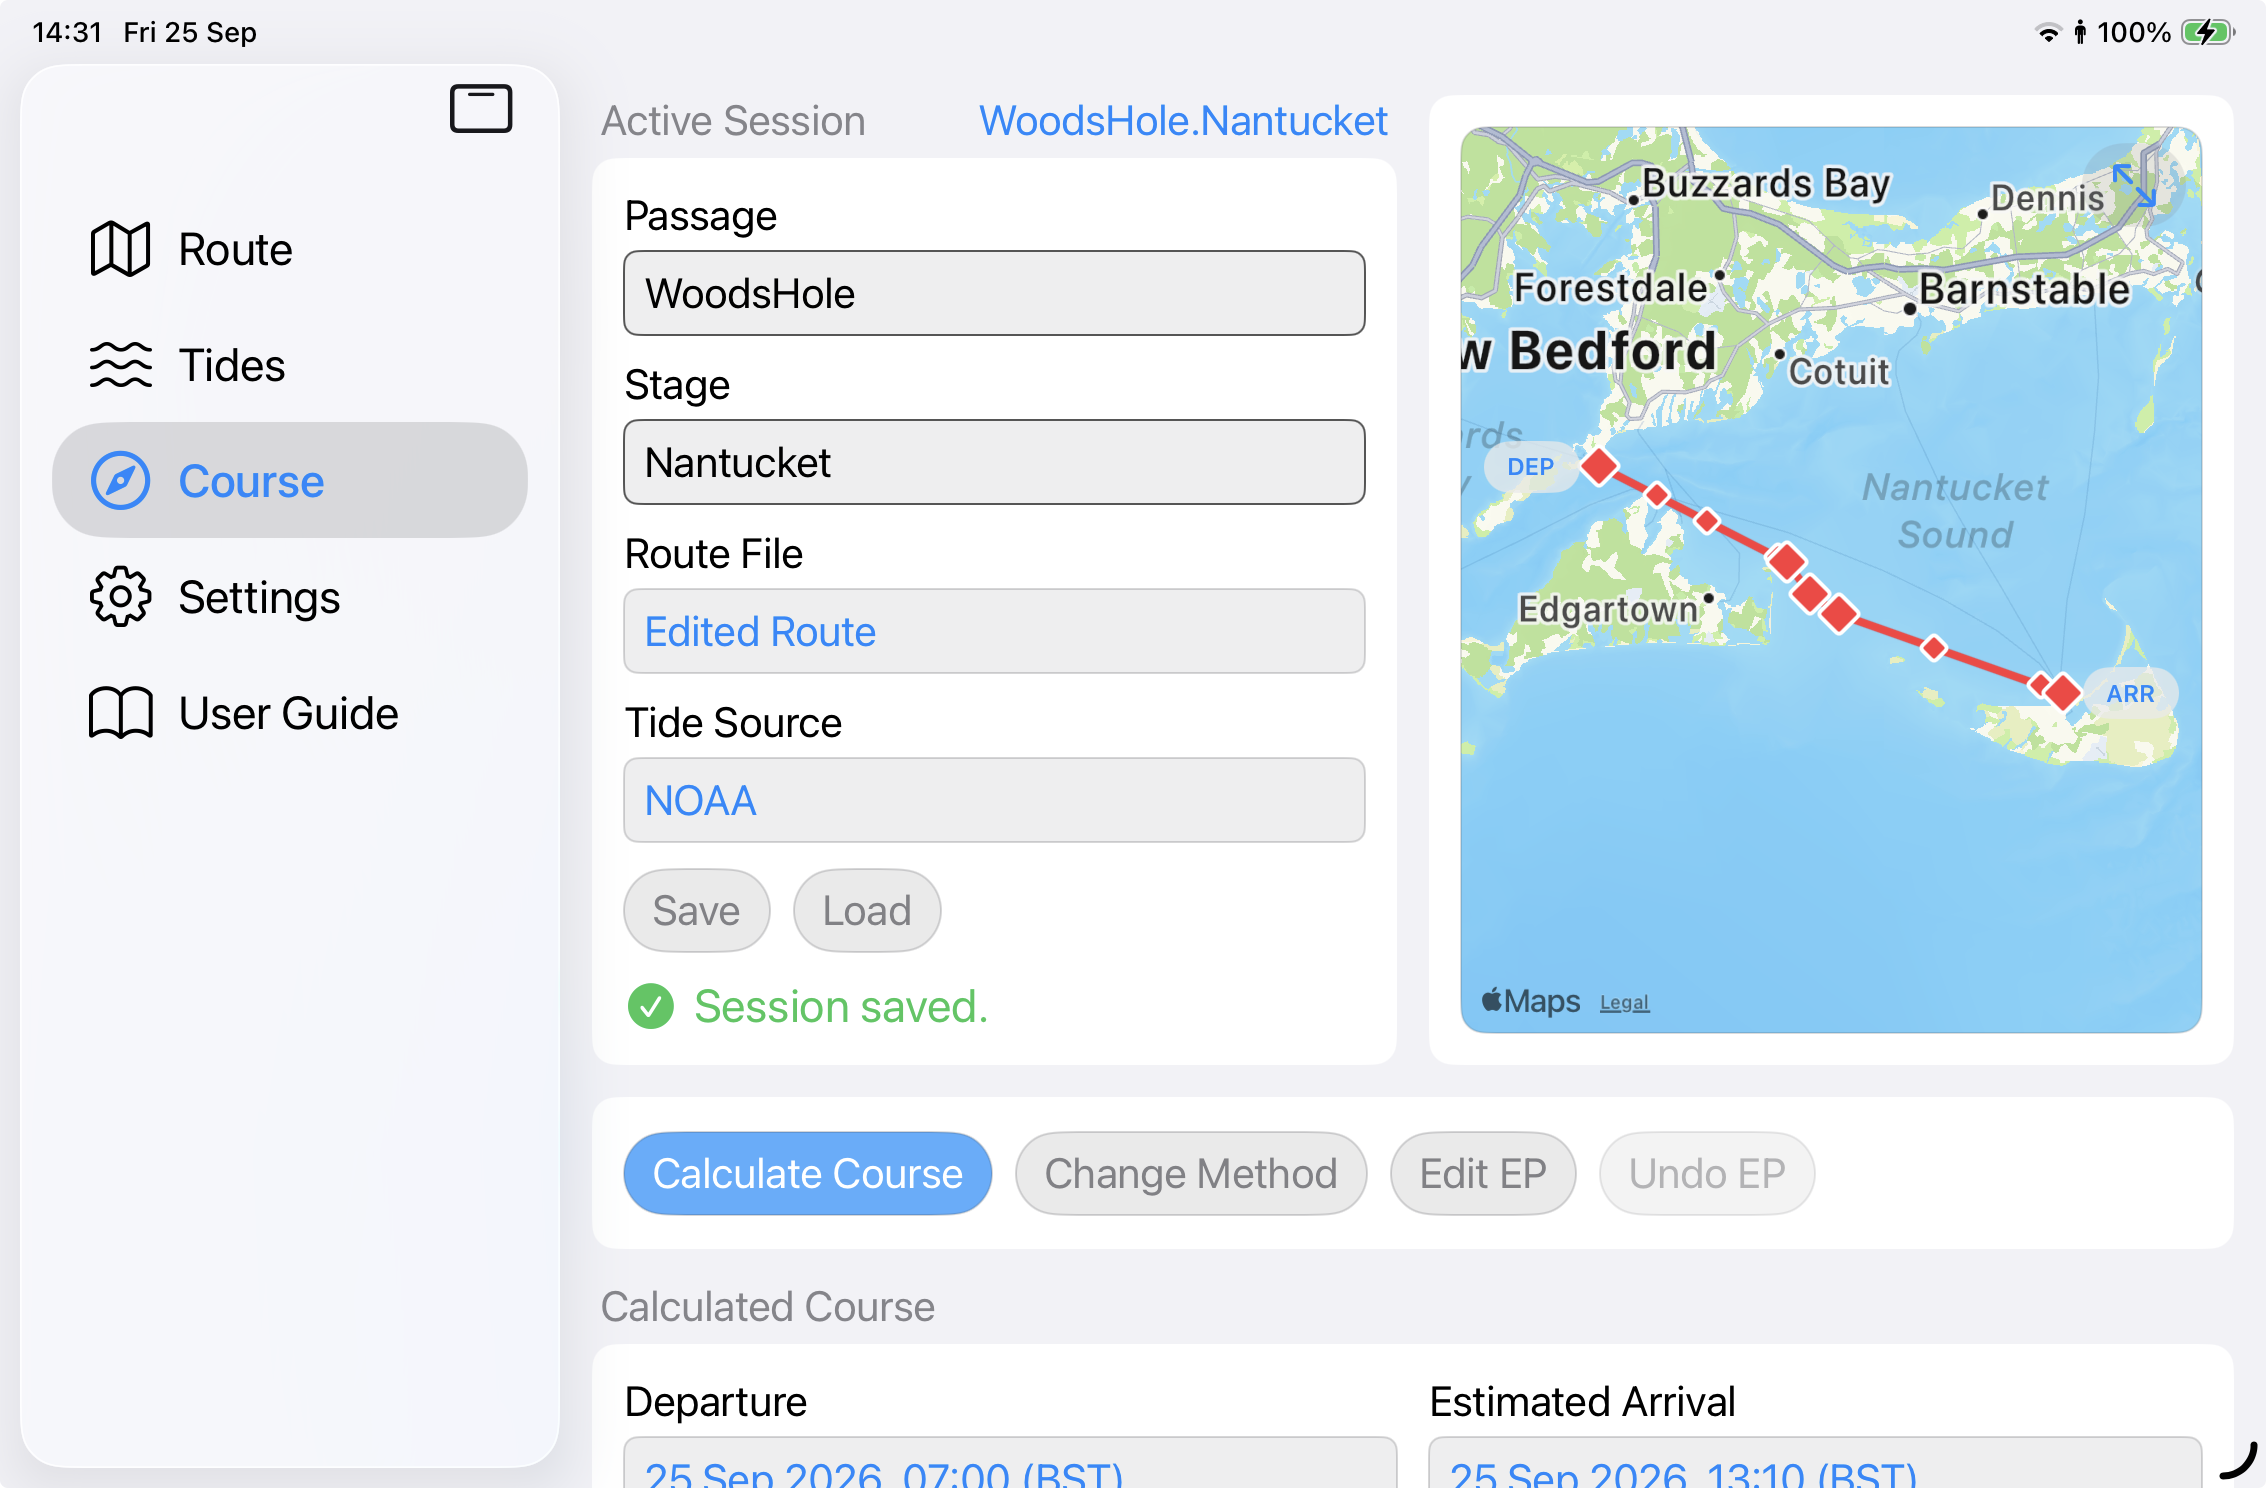Image resolution: width=2266 pixels, height=1488 pixels.
Task: Save the session
Action: (x=696, y=910)
